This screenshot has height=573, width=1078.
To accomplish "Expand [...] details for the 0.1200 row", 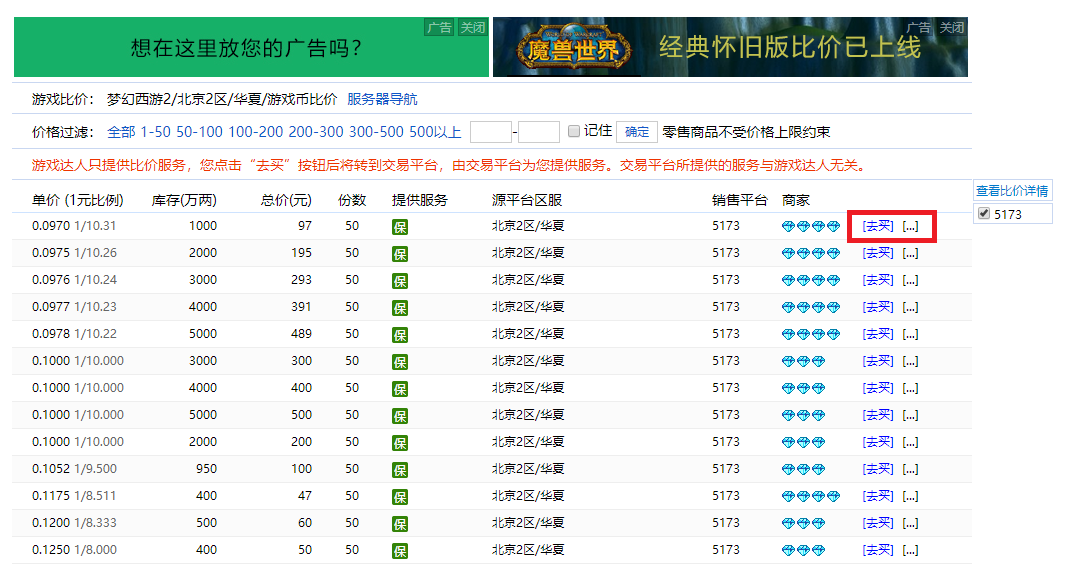I will [x=910, y=523].
